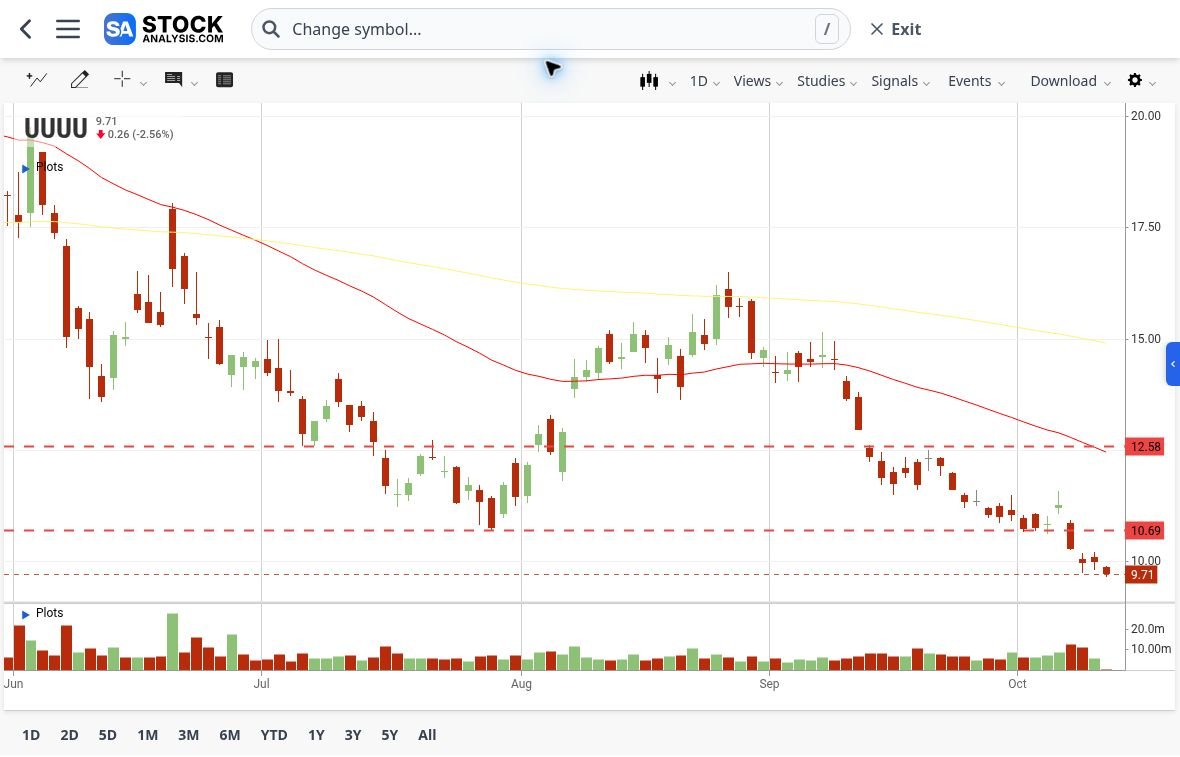Screen dimensions: 1180x757
Task: Click the UUUU ticker symbol
Action: click(56, 128)
